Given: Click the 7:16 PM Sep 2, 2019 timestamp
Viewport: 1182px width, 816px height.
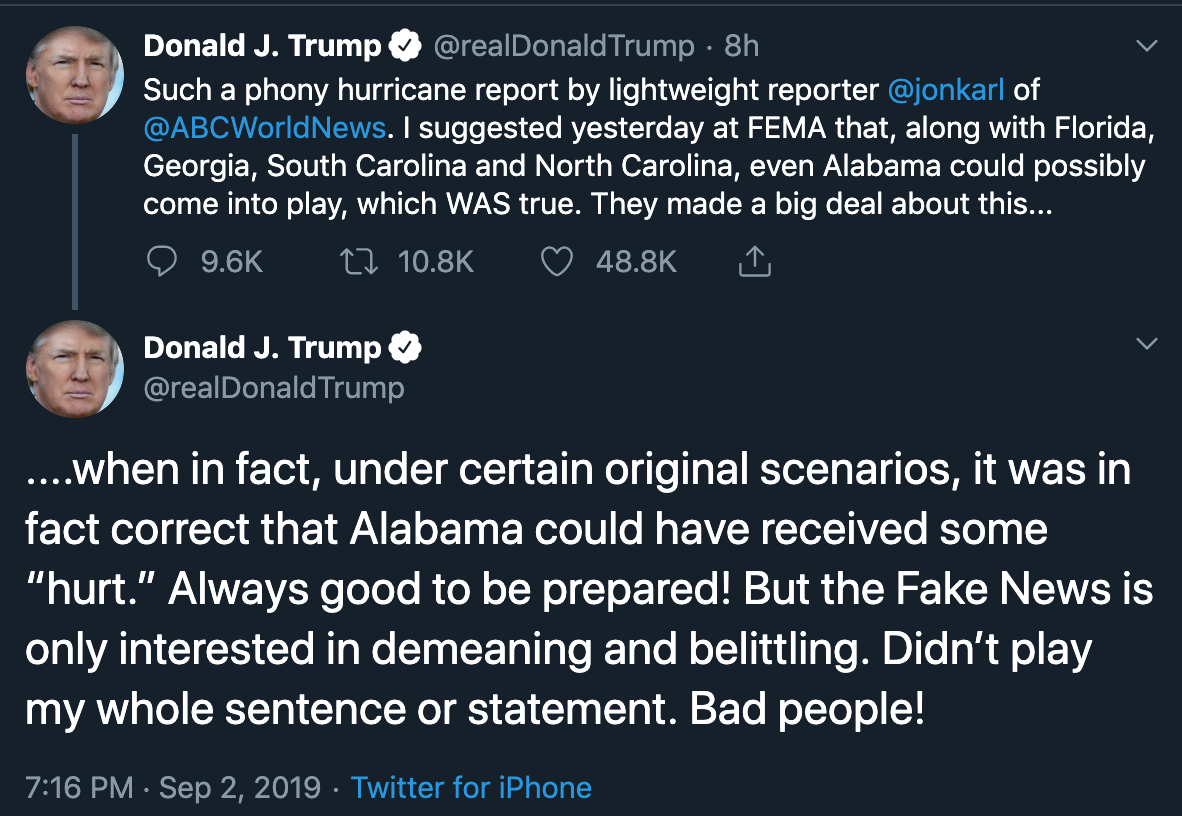Looking at the screenshot, I should tap(173, 787).
